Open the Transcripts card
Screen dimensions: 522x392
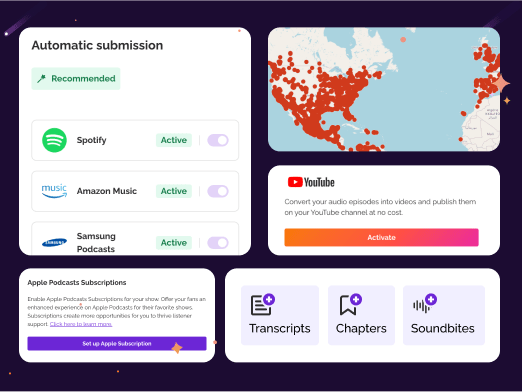click(x=280, y=315)
